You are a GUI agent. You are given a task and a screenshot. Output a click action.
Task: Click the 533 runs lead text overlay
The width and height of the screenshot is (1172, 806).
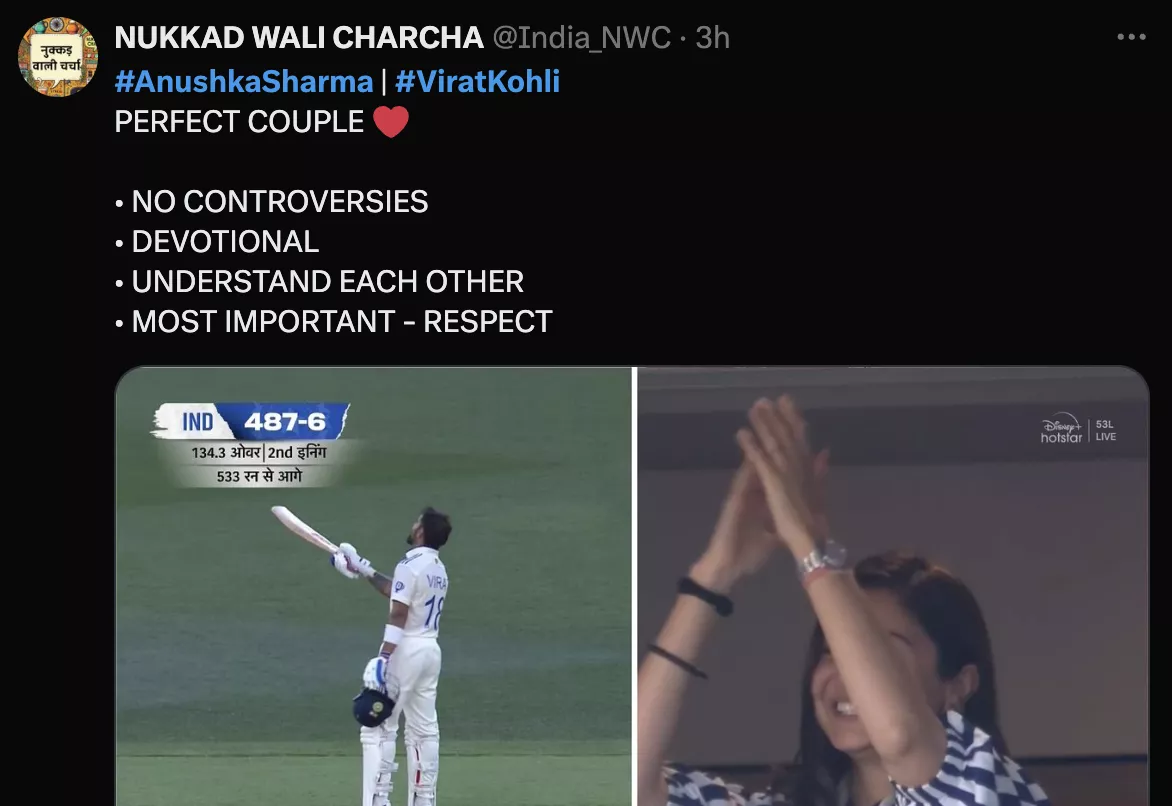[x=259, y=476]
